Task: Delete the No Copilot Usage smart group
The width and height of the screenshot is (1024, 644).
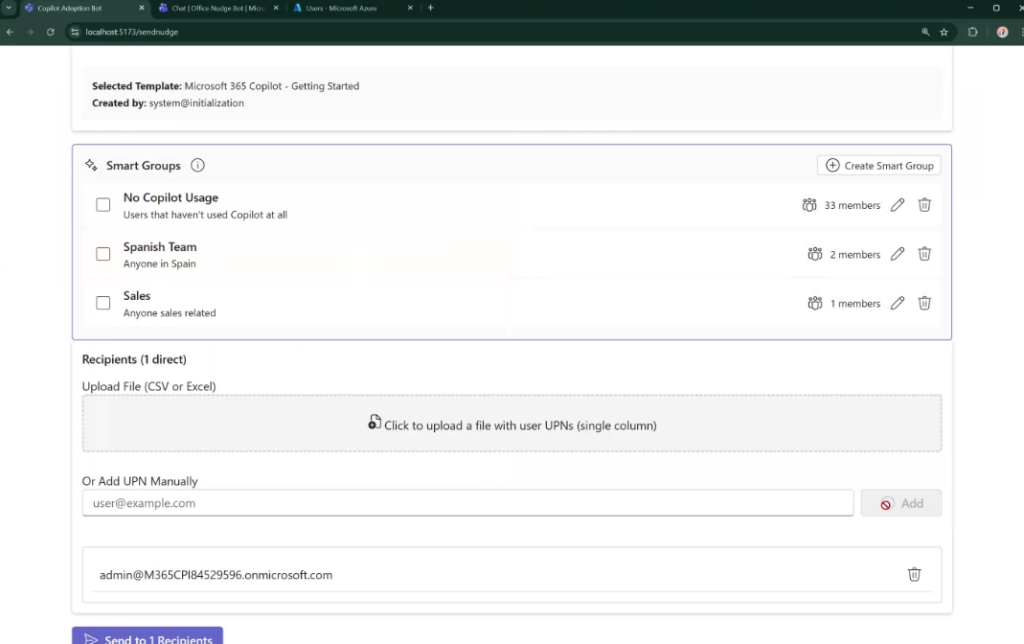Action: (925, 205)
